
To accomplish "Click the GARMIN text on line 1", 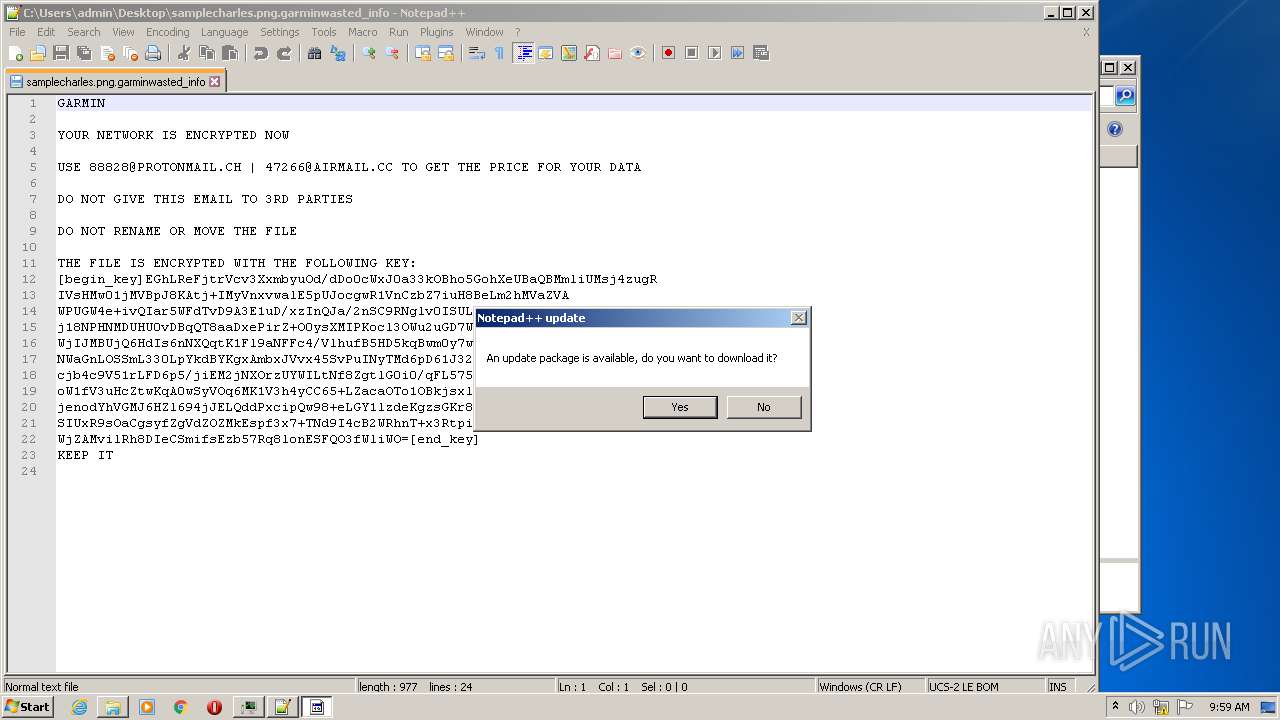I will [x=81, y=103].
